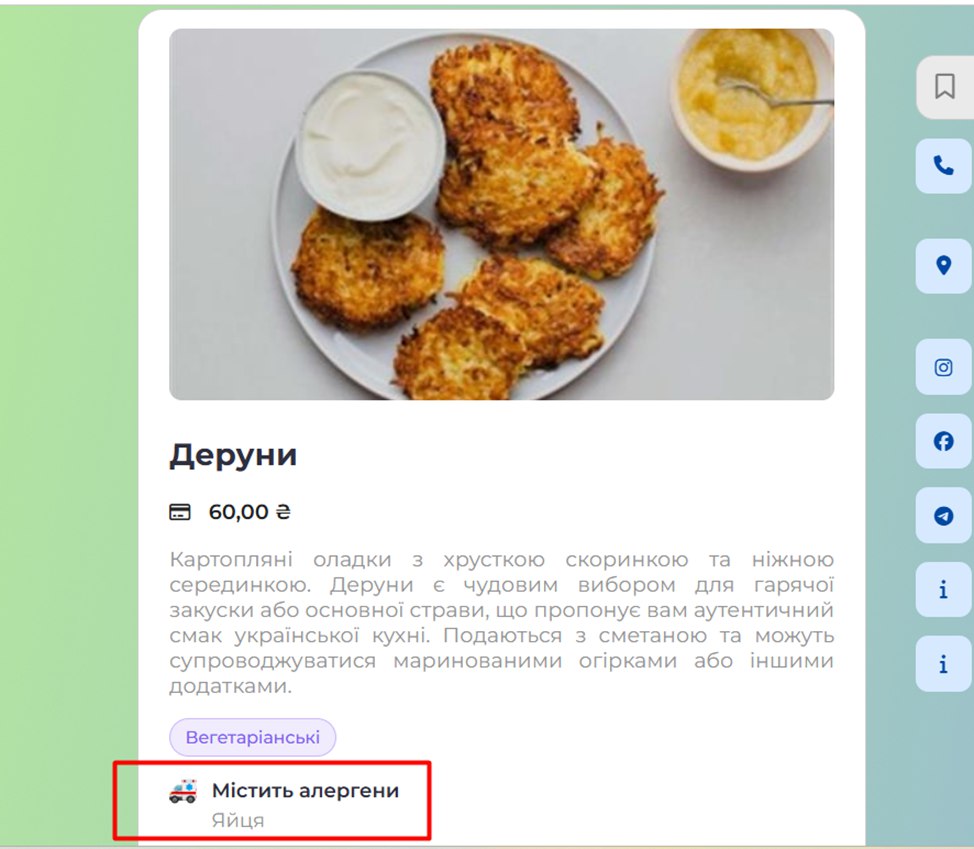Click the Яйця allergen text
This screenshot has width=974, height=849.
238,820
